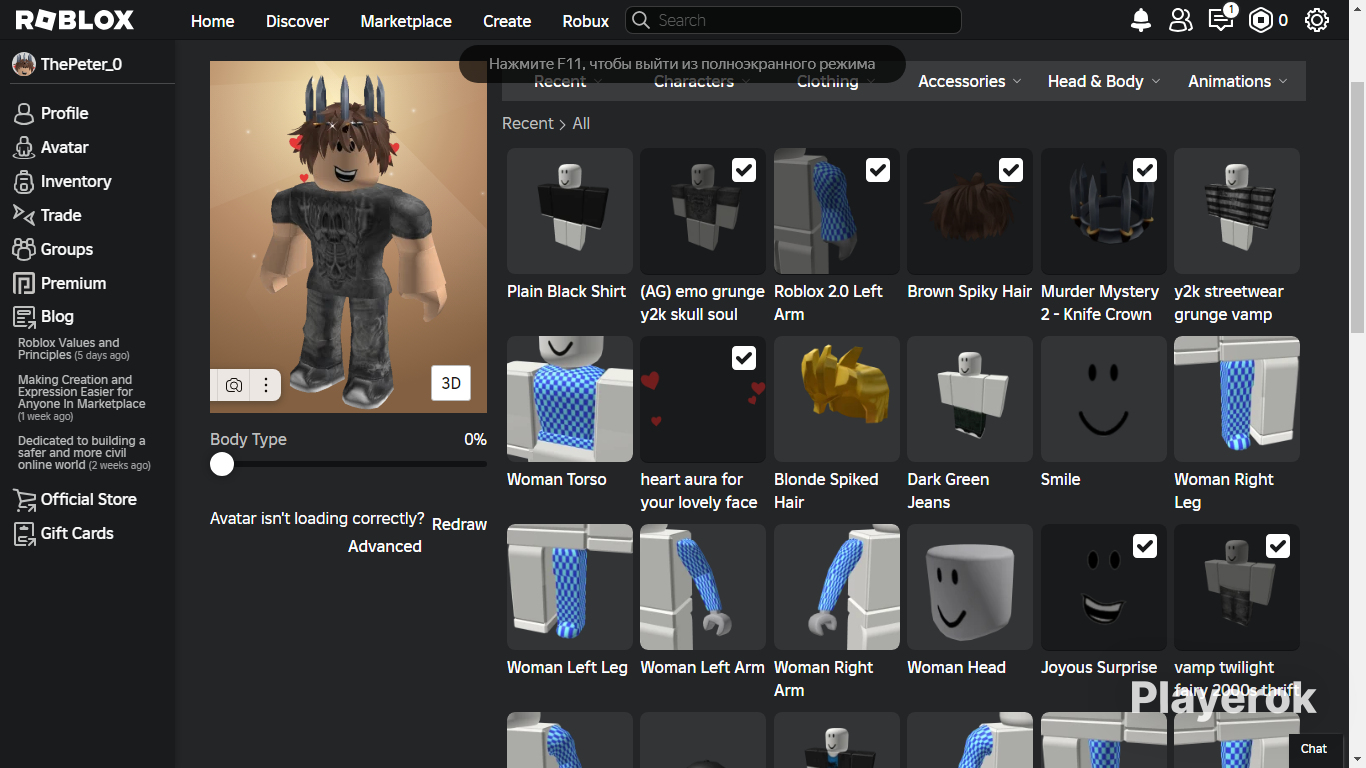Uncheck the vamp twilight item
This screenshot has width=1366, height=768.
tap(1278, 546)
